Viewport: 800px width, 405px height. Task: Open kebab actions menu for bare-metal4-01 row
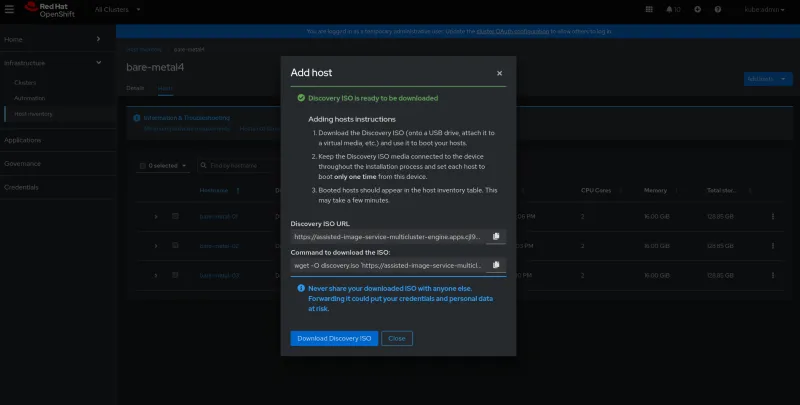click(x=772, y=216)
